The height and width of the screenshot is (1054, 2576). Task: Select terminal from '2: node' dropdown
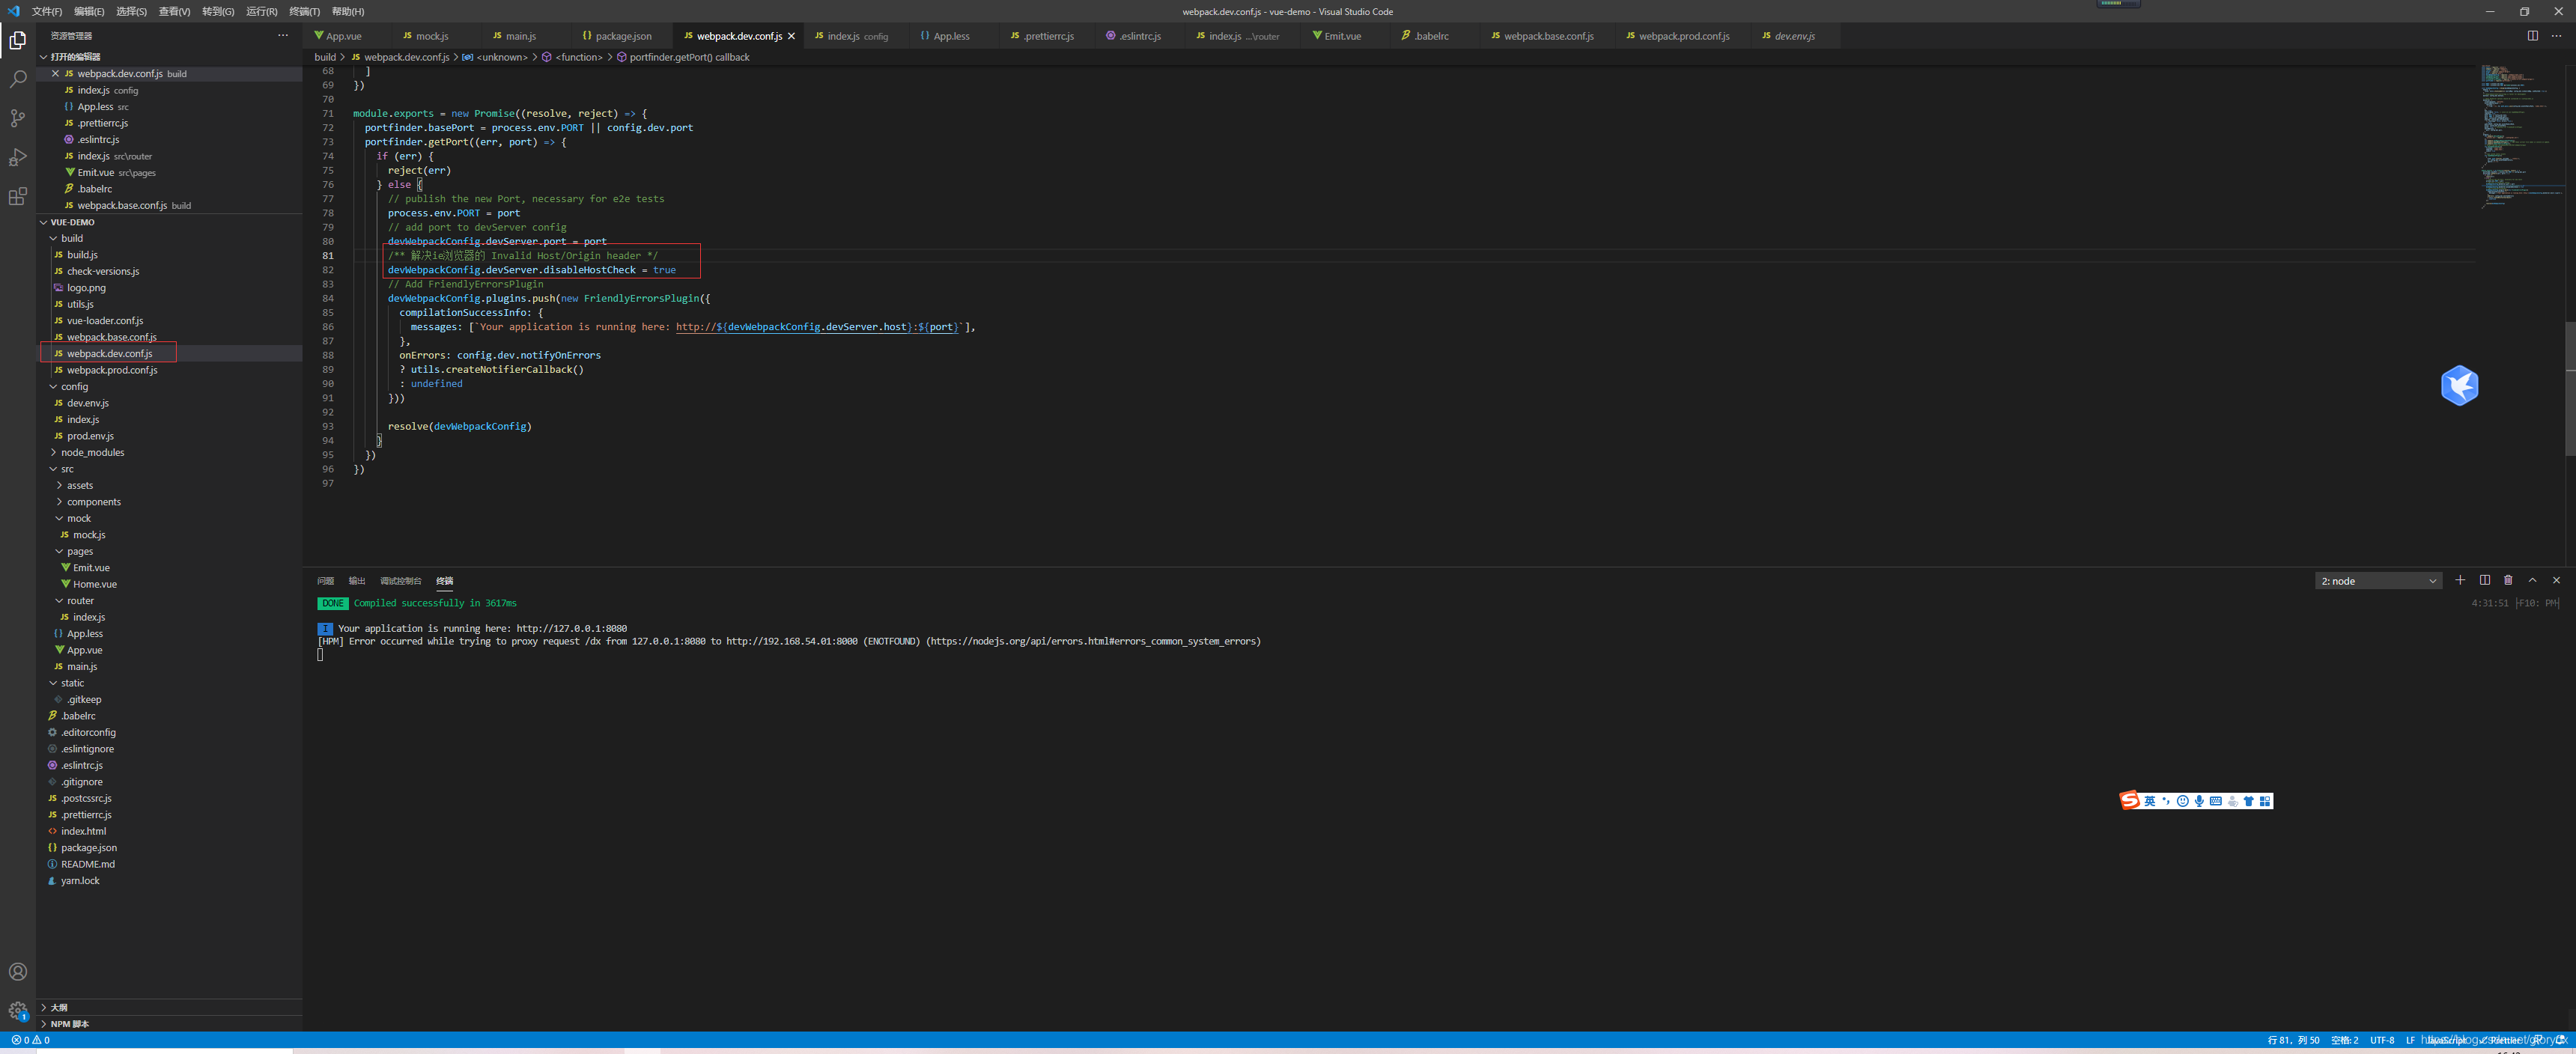coord(2378,581)
